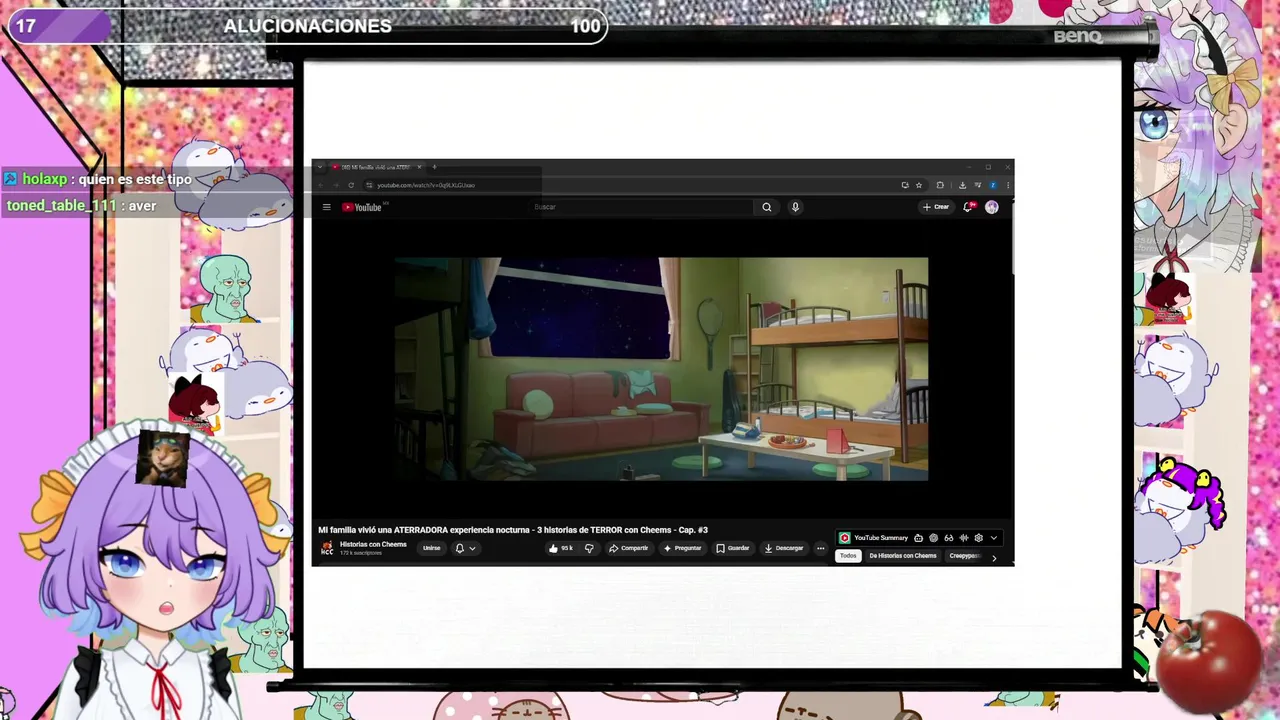Open the browser extensions puzzle icon
Image resolution: width=1280 pixels, height=720 pixels.
click(940, 185)
